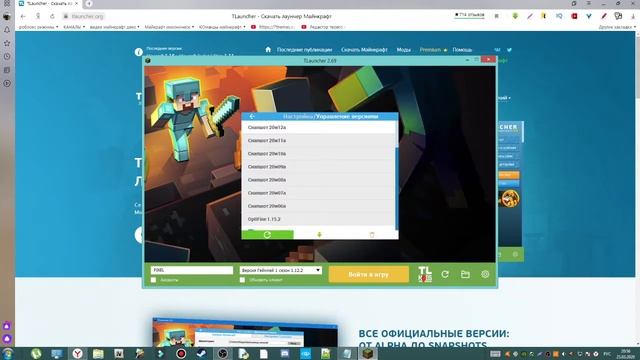Click the browser back arrow
640x360 pixels.
(x=23, y=16)
